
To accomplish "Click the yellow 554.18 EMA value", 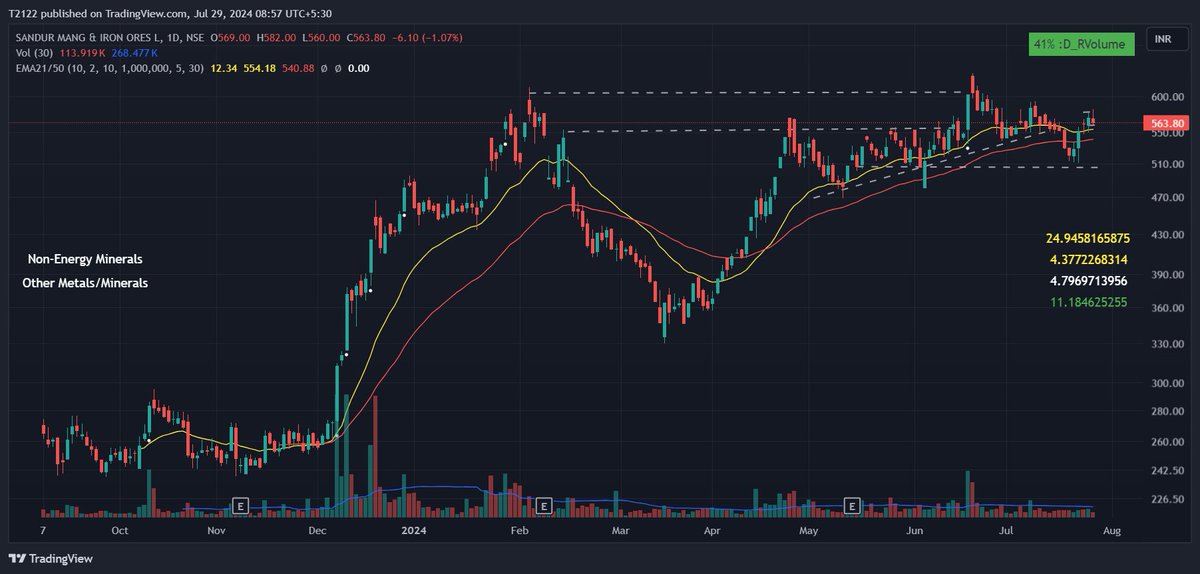I will [259, 68].
